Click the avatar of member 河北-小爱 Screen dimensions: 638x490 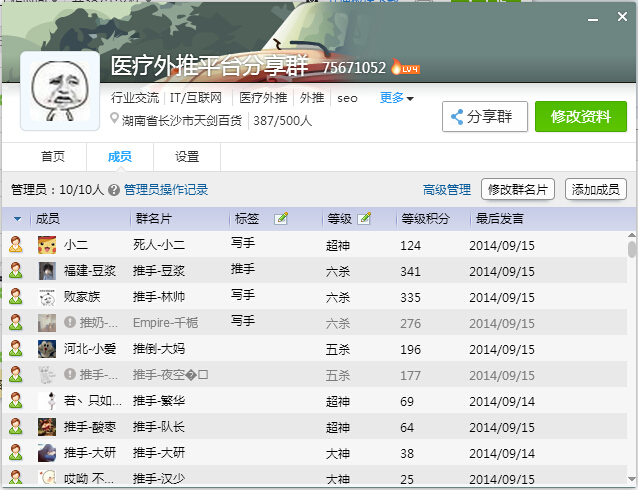tap(46, 348)
